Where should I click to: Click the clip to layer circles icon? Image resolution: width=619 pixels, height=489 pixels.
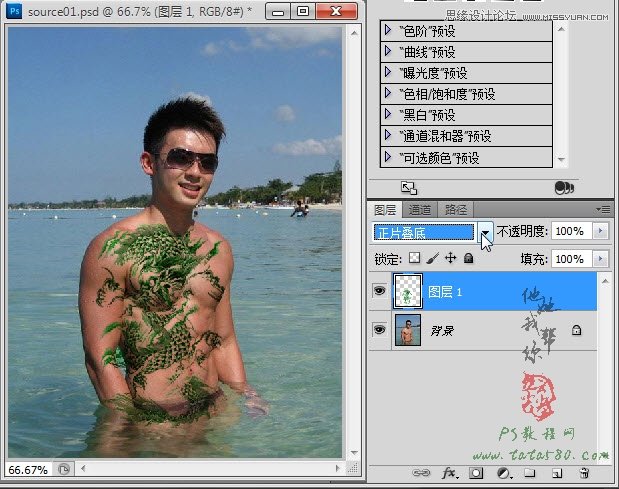point(564,188)
